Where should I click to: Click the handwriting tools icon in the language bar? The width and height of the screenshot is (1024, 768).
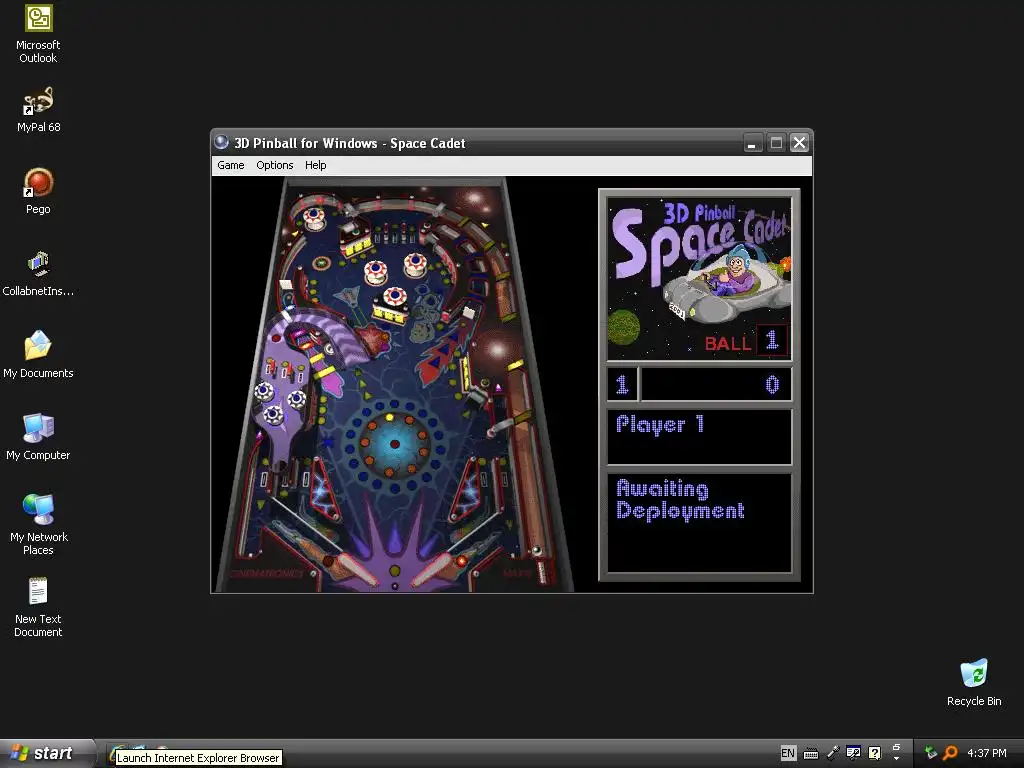pos(853,753)
